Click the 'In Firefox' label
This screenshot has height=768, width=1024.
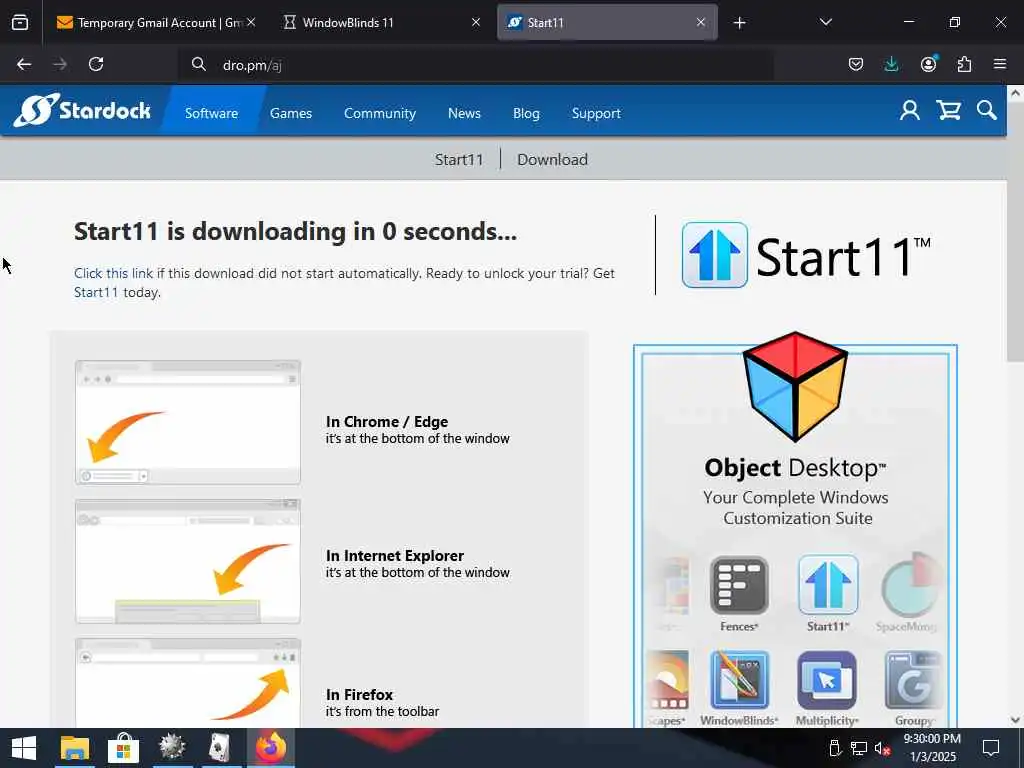tap(359, 694)
